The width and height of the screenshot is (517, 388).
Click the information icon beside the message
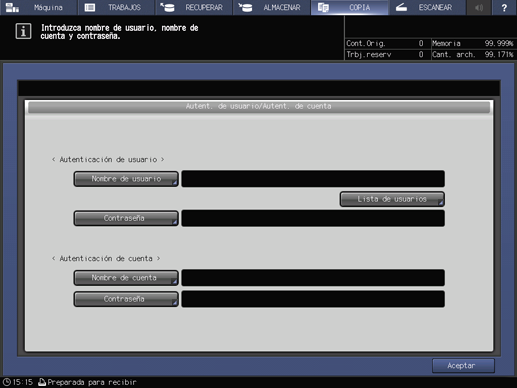coord(23,31)
